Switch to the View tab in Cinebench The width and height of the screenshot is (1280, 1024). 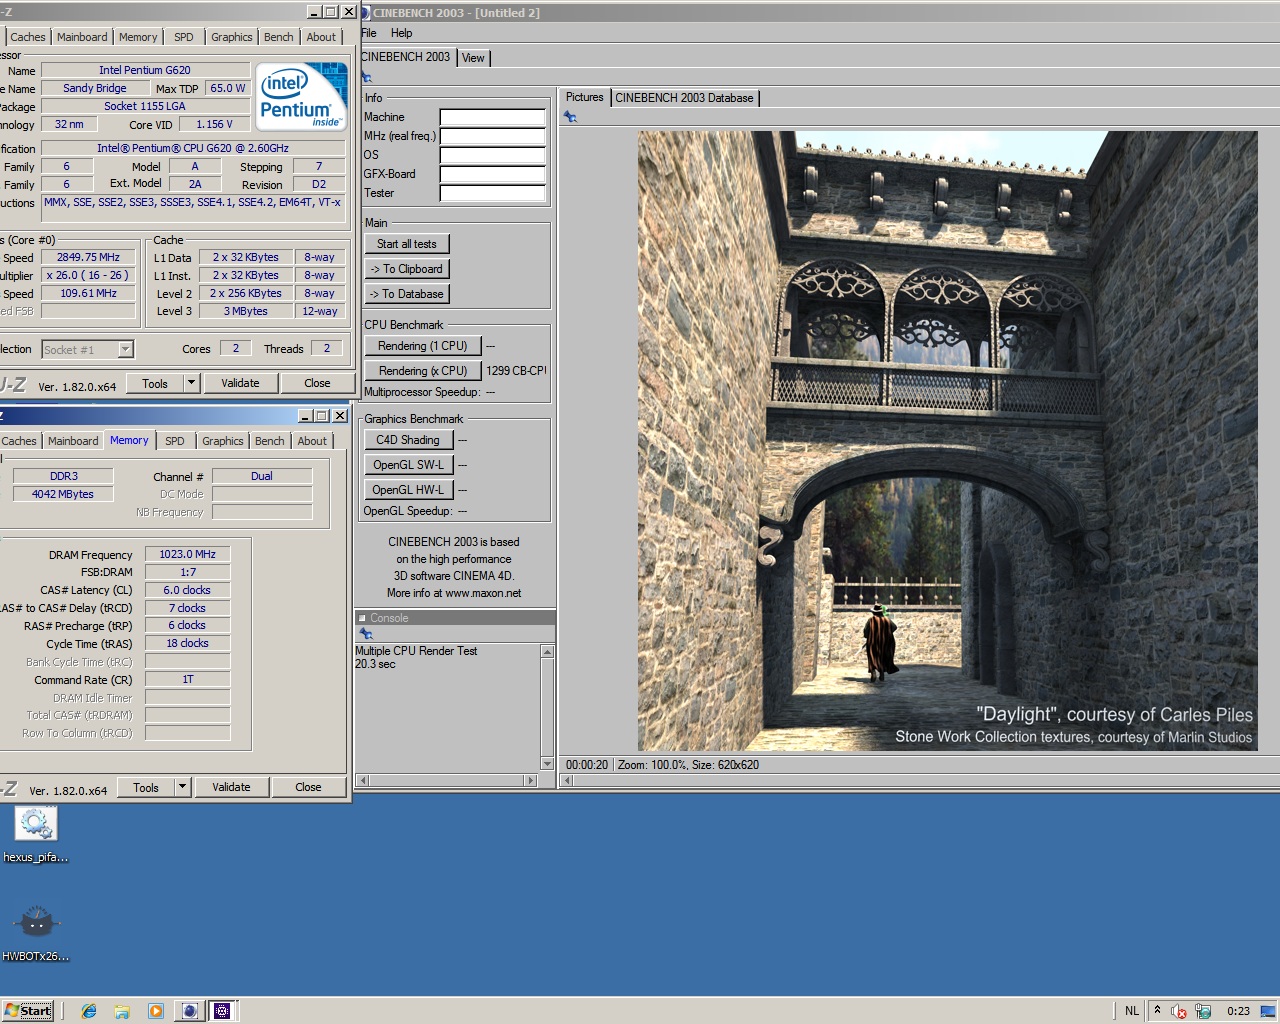point(473,58)
